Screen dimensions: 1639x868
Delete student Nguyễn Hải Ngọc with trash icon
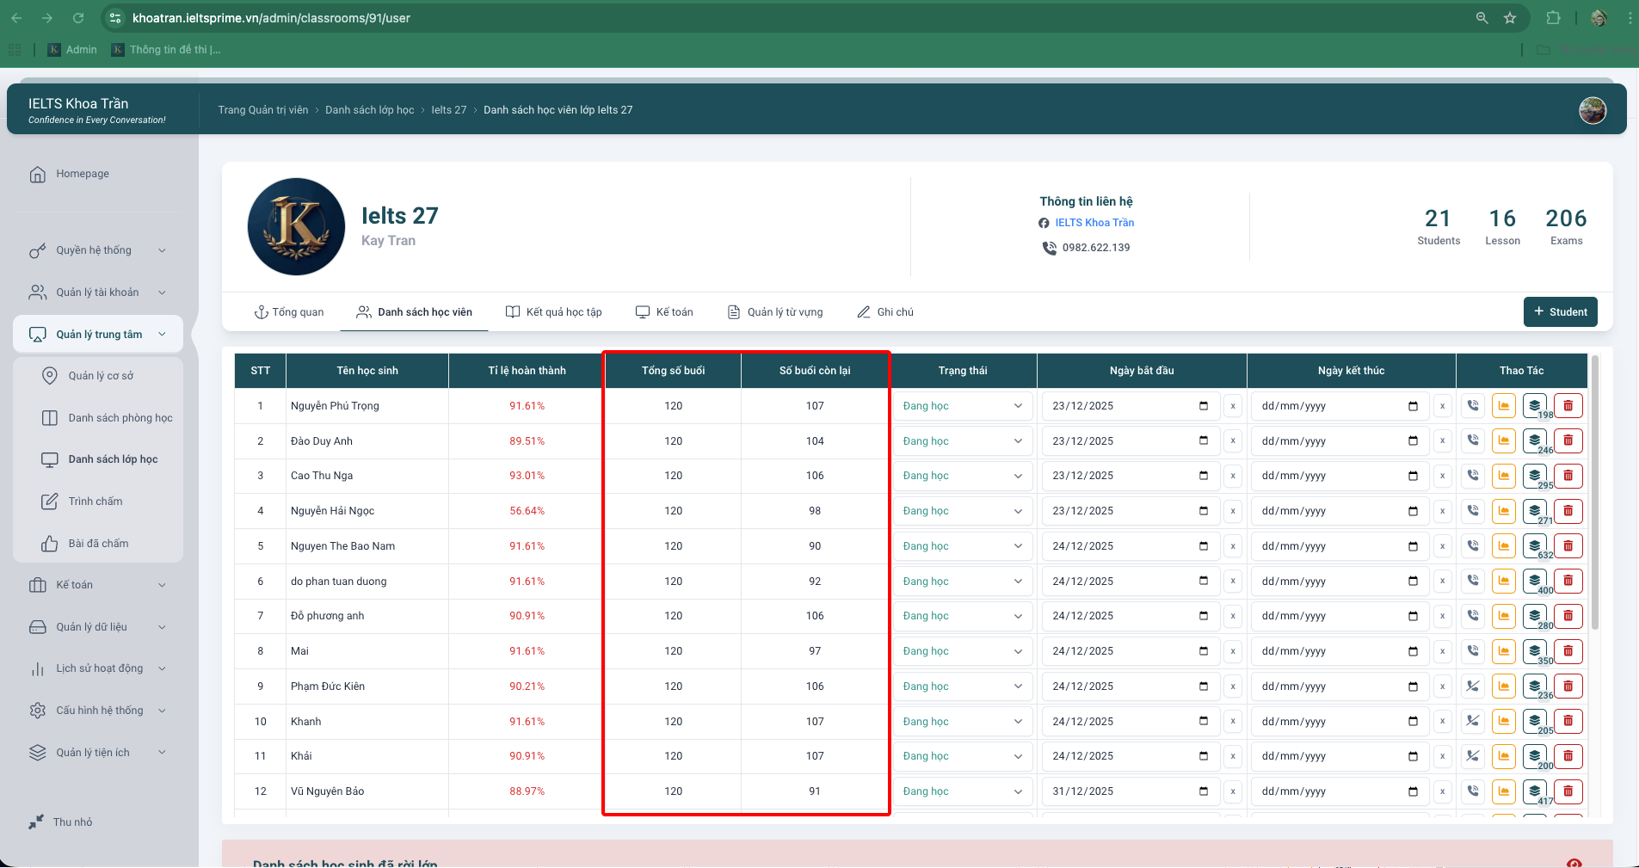tap(1568, 511)
